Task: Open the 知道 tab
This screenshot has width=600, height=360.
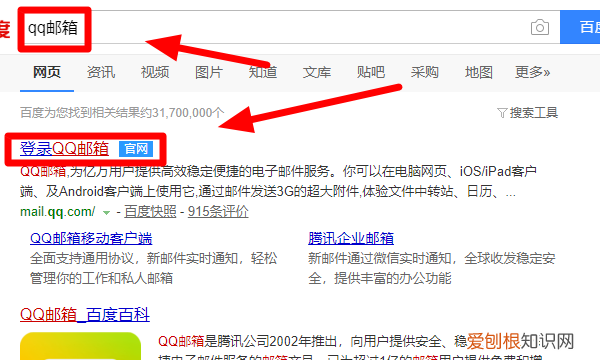Action: [263, 72]
